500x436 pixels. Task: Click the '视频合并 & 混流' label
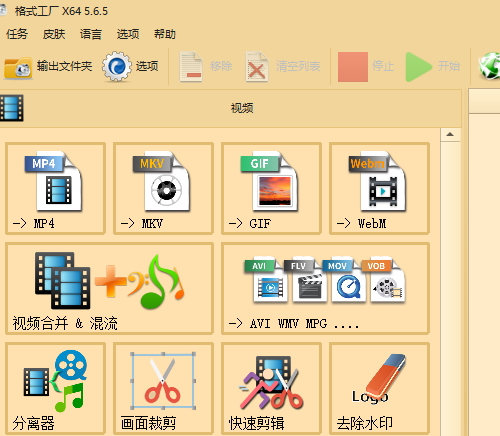pos(65,323)
